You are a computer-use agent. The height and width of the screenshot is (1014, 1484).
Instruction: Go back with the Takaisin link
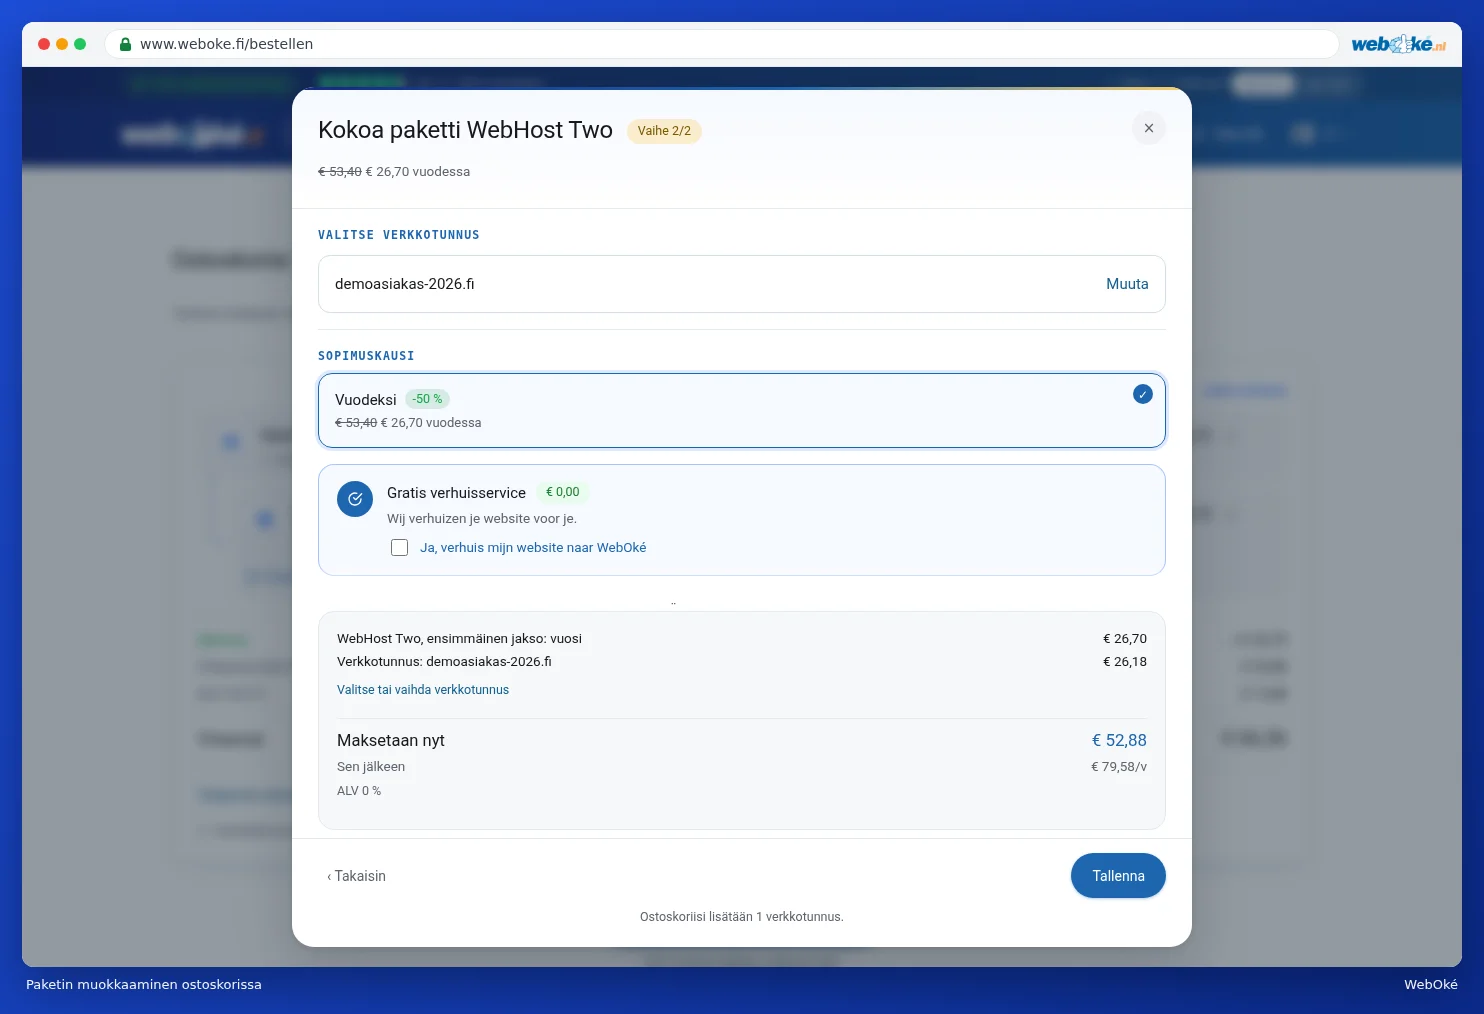[356, 876]
